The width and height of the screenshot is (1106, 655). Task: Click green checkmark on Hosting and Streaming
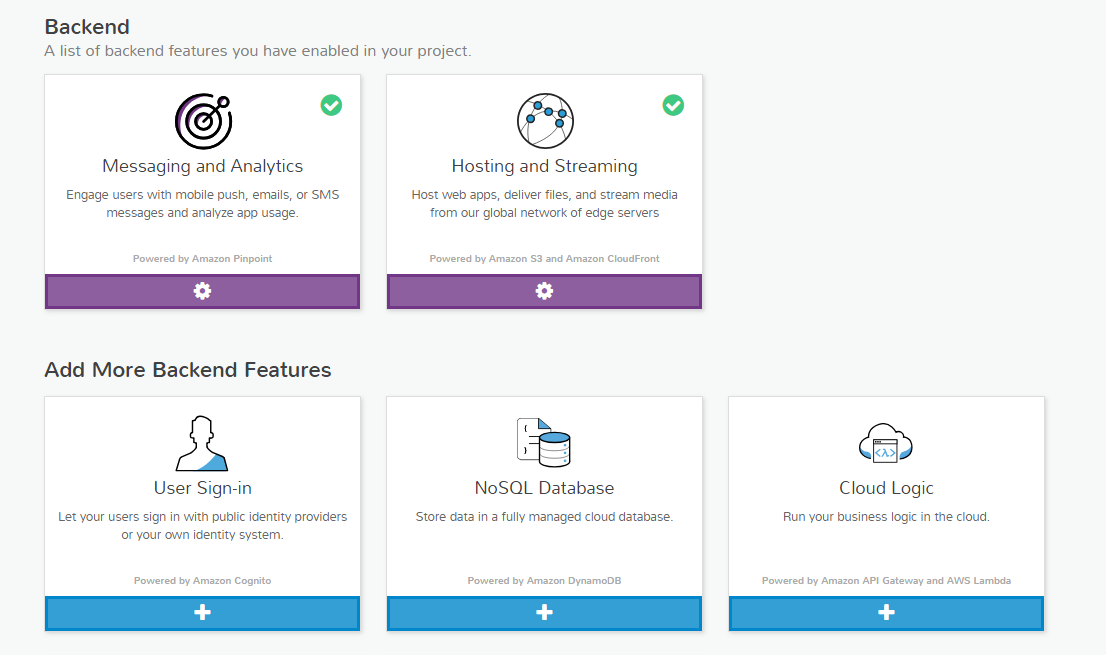673,105
